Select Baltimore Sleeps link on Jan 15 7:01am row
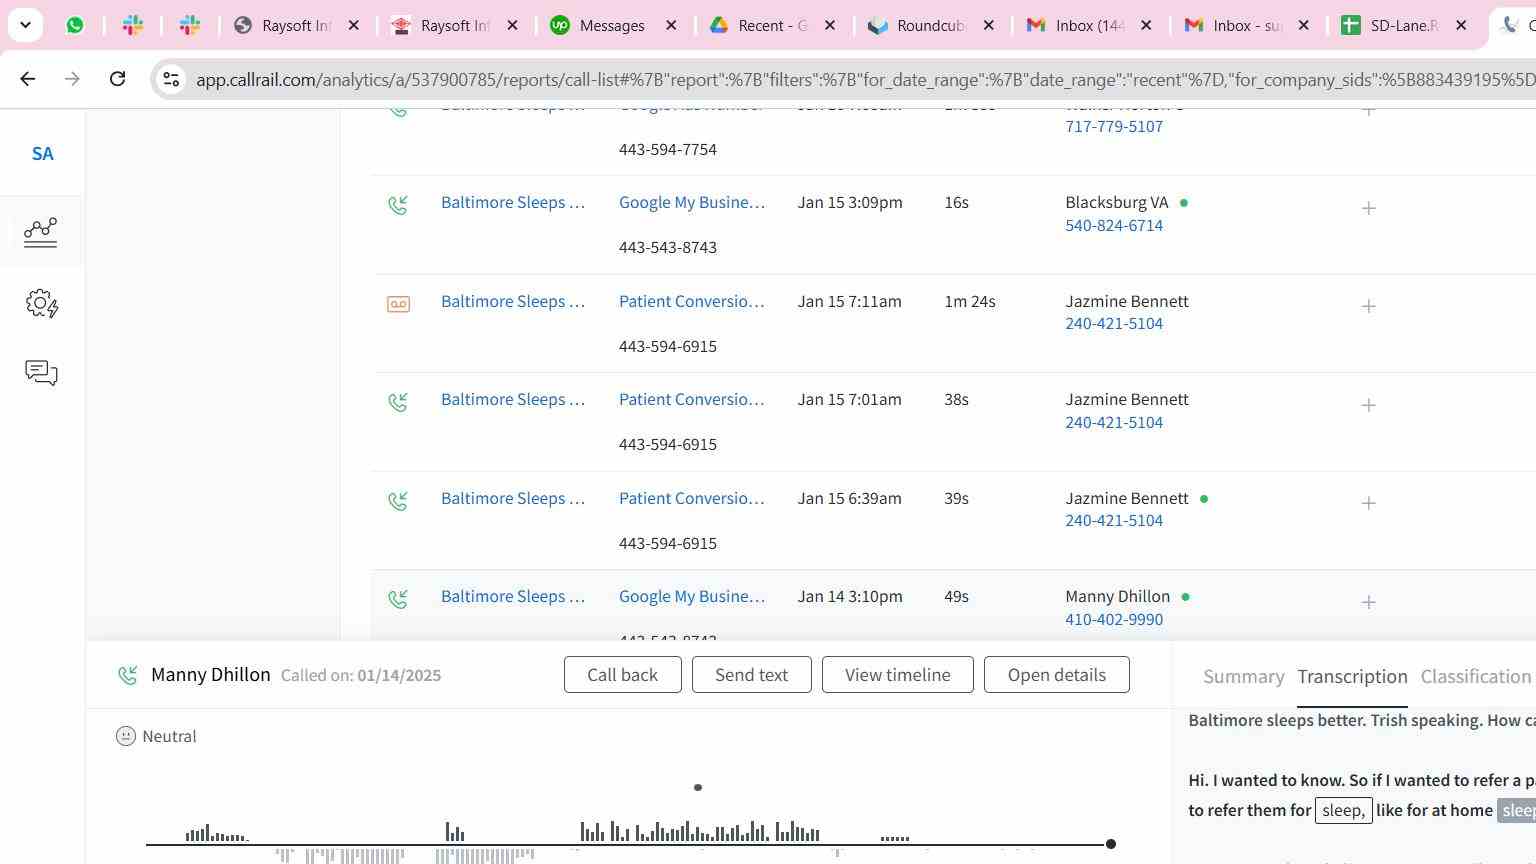The height and width of the screenshot is (864, 1536). coord(513,399)
